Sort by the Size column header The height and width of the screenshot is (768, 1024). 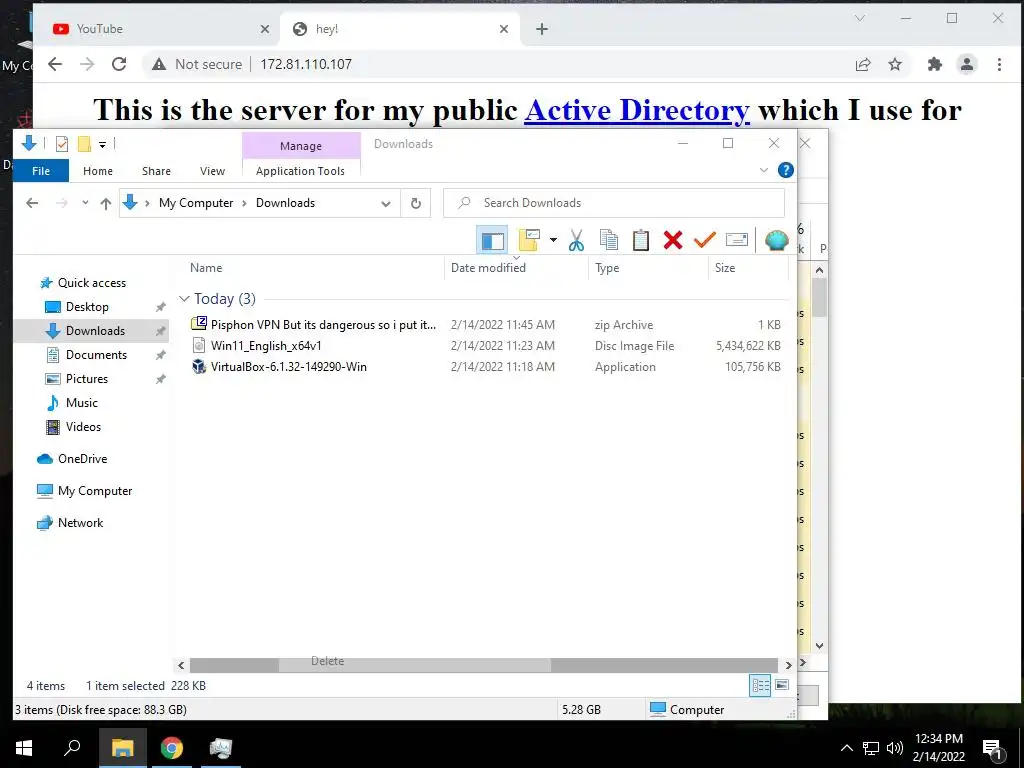725,268
